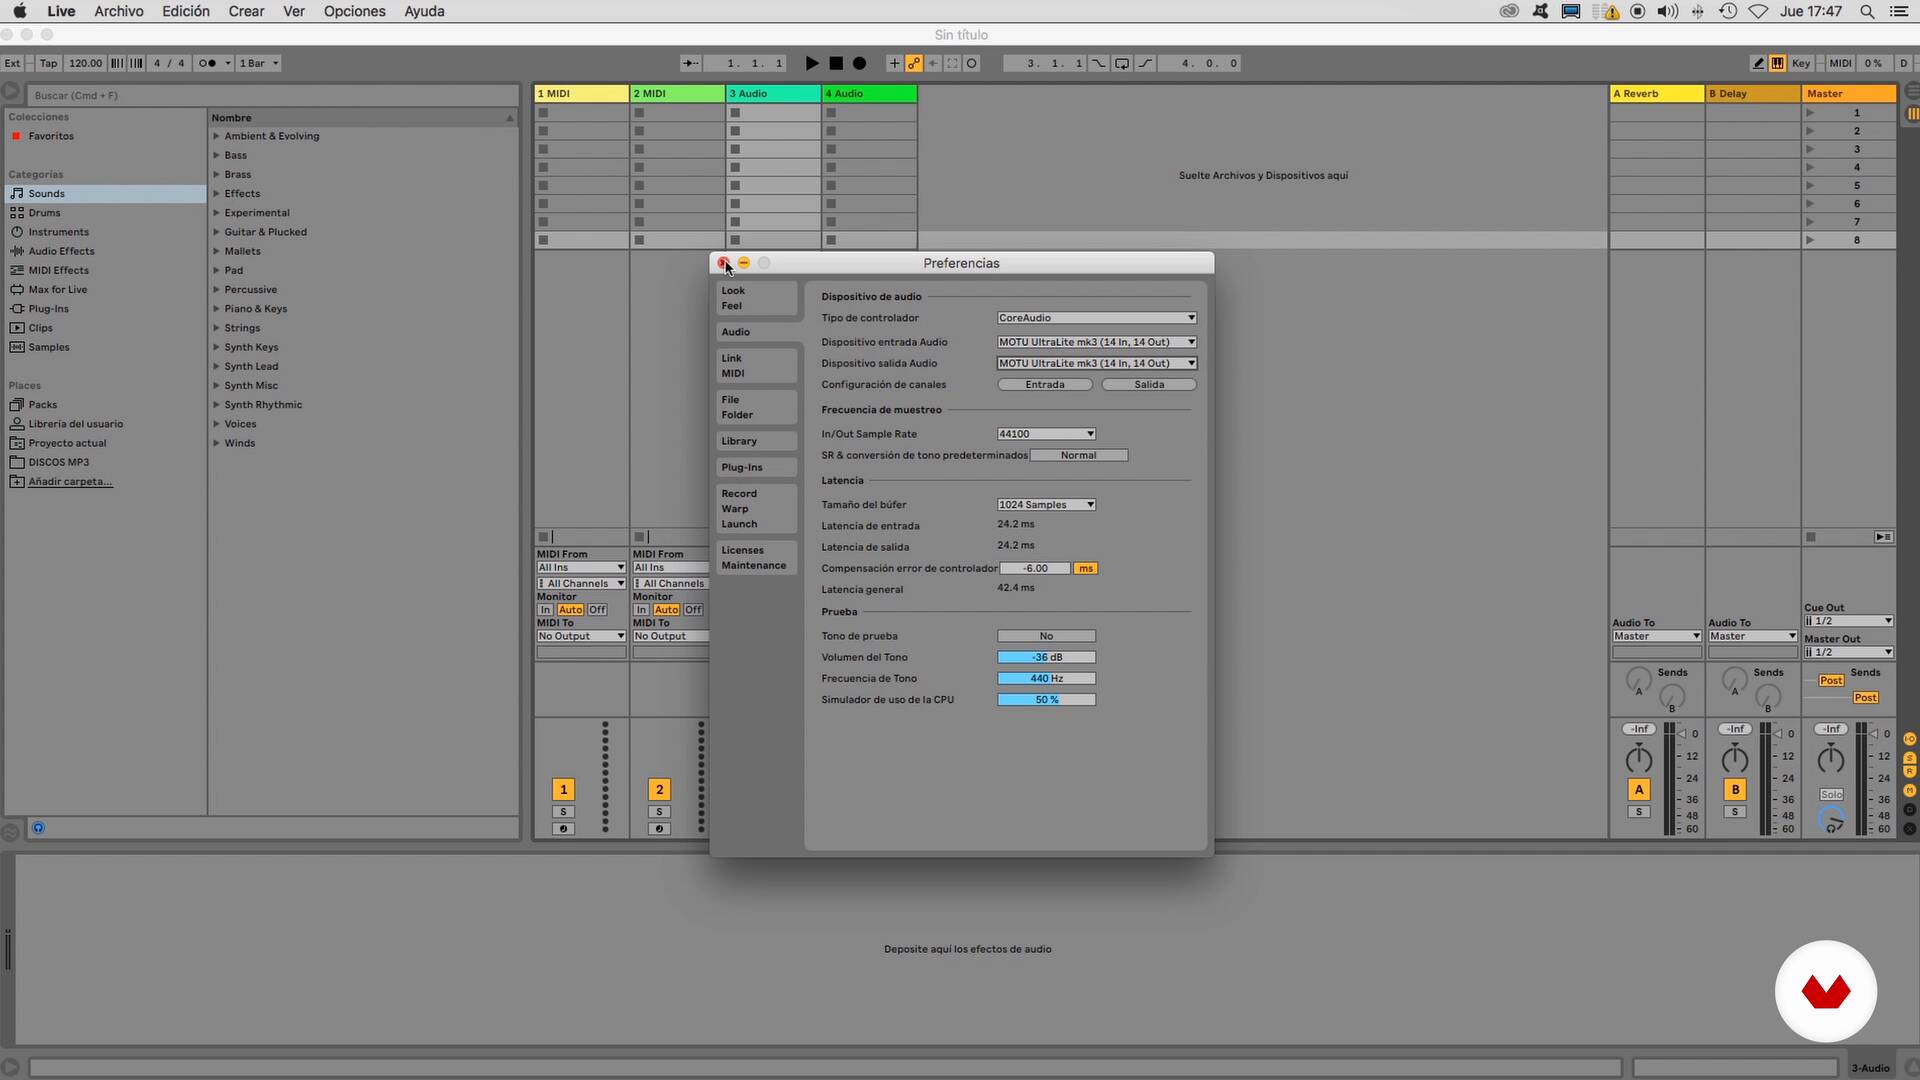
Task: Click Añadir carpeta link
Action: pyautogui.click(x=70, y=482)
